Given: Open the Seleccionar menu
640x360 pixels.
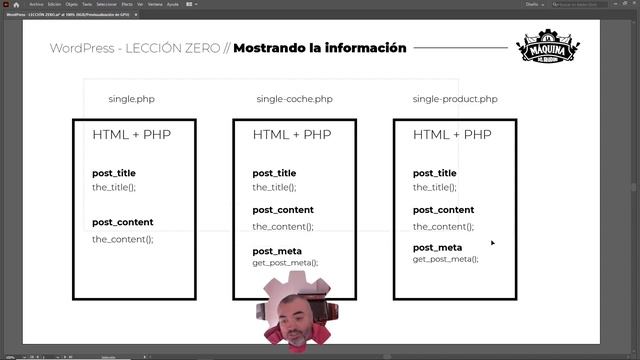Looking at the screenshot, I should coord(107,4).
